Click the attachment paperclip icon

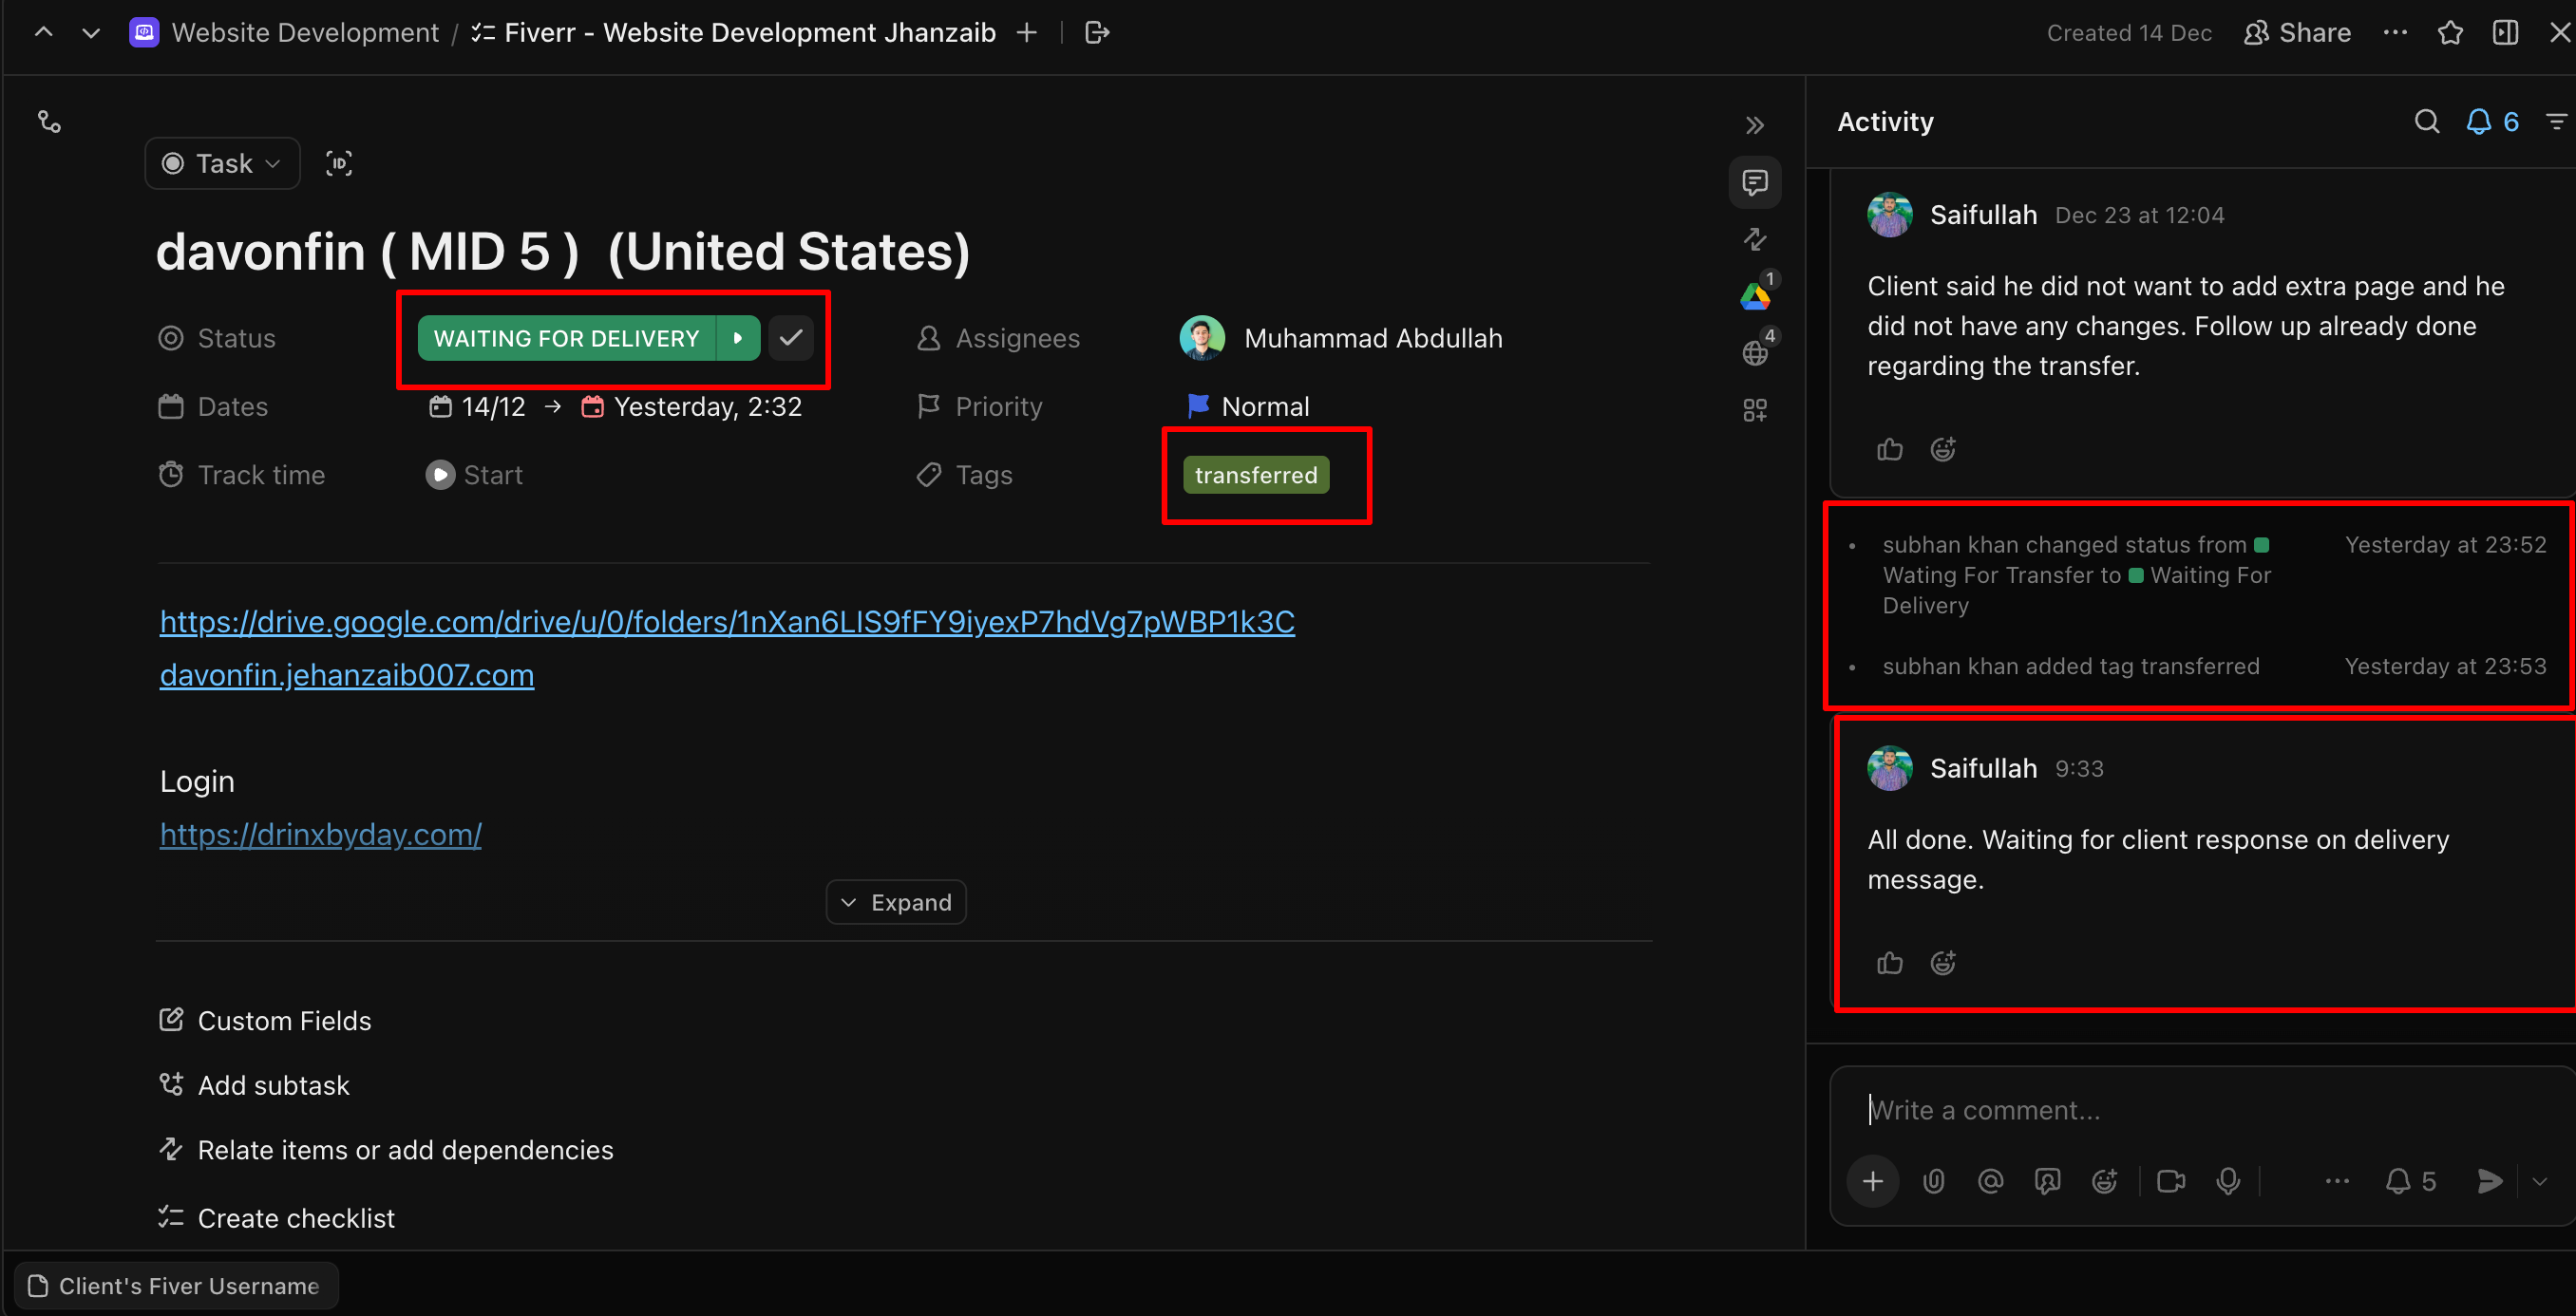click(x=1933, y=1181)
